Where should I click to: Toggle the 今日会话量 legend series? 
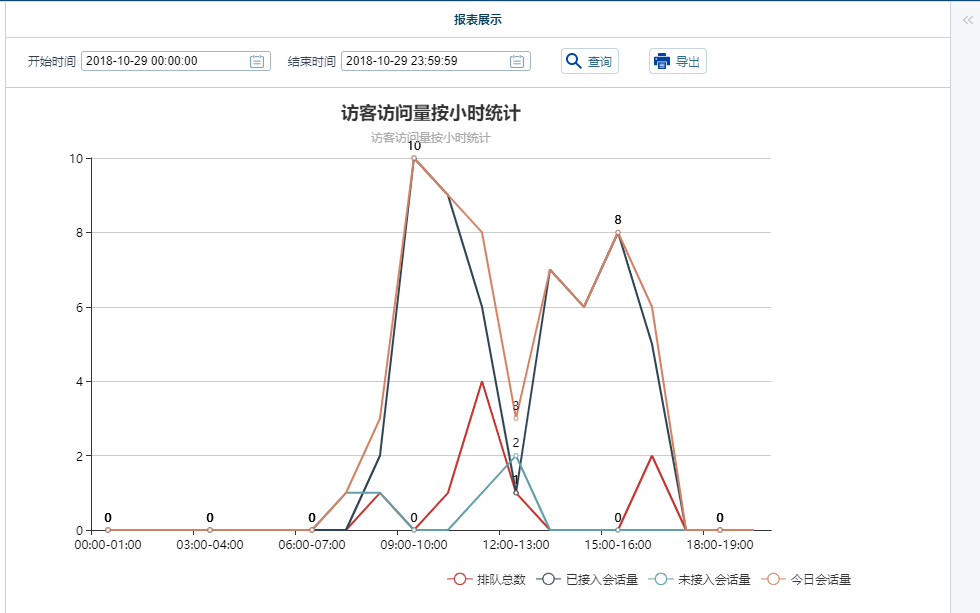(x=812, y=579)
